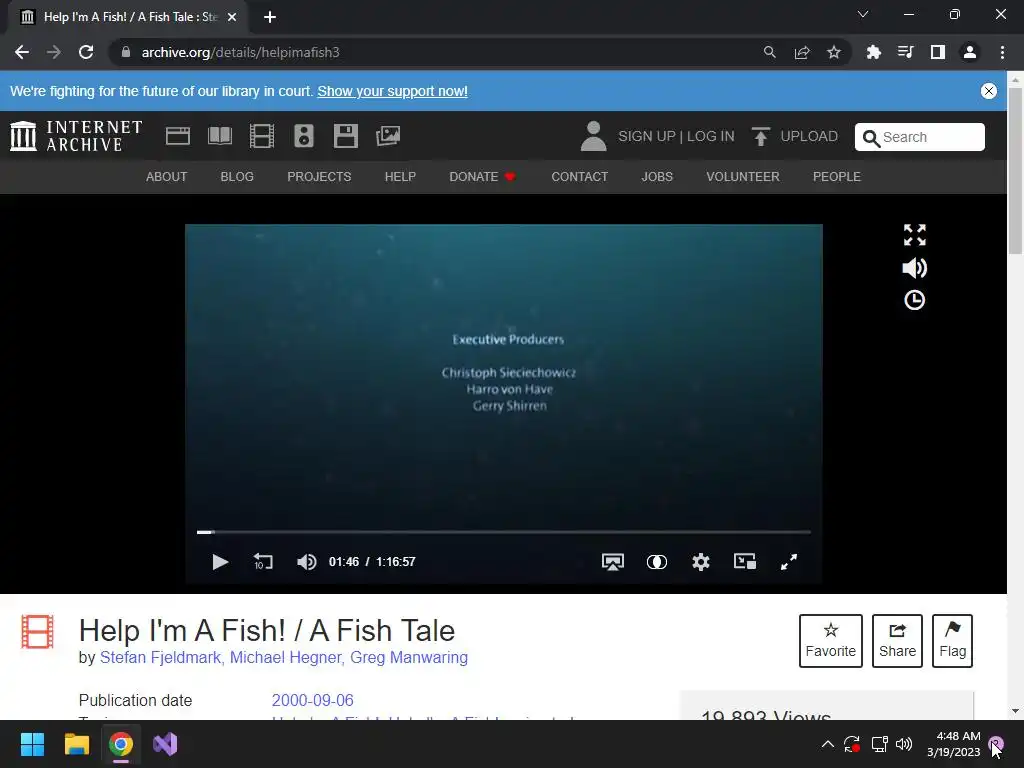Screen dimensions: 1024x768
Task: Click the user avatar icon
Action: [593, 136]
